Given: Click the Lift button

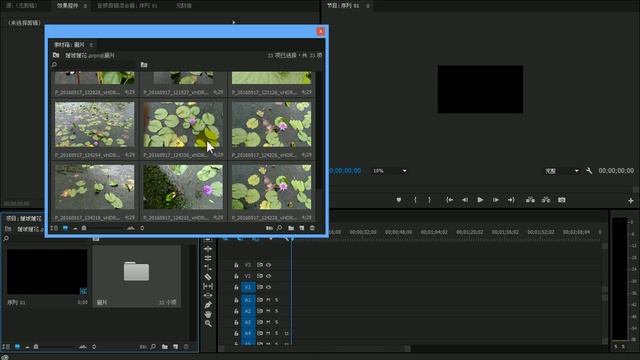Looking at the screenshot, I should 530,200.
